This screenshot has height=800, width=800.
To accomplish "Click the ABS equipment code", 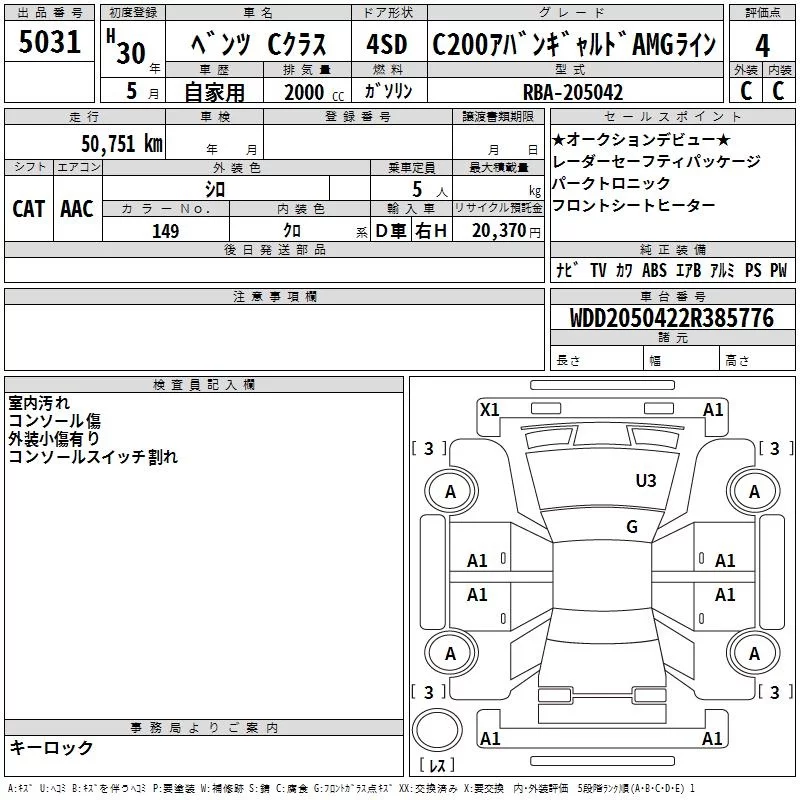I will [x=654, y=270].
